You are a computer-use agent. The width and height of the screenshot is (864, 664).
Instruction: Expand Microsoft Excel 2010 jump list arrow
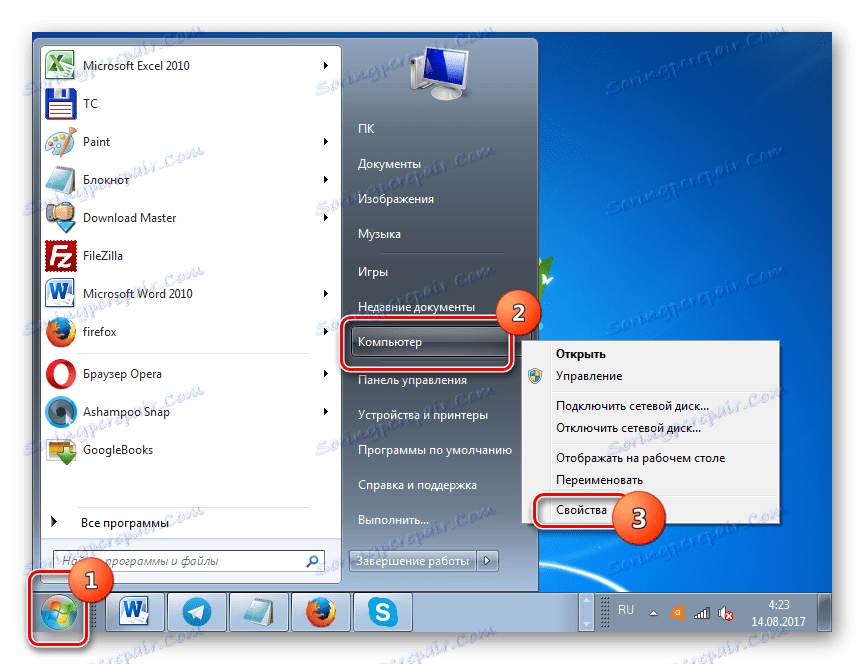pos(326,66)
